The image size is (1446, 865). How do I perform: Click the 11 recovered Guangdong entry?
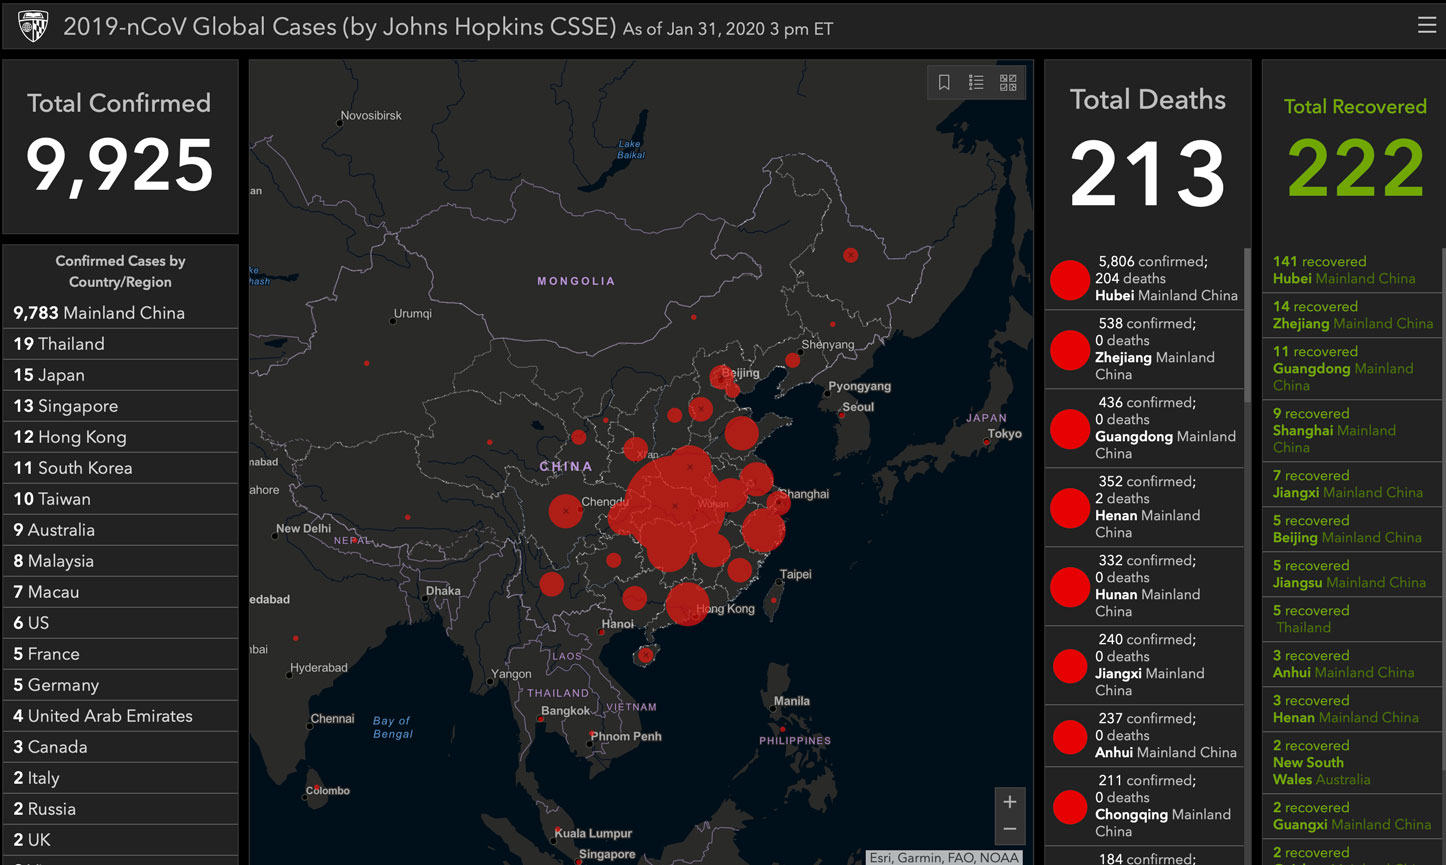[x=1351, y=368]
